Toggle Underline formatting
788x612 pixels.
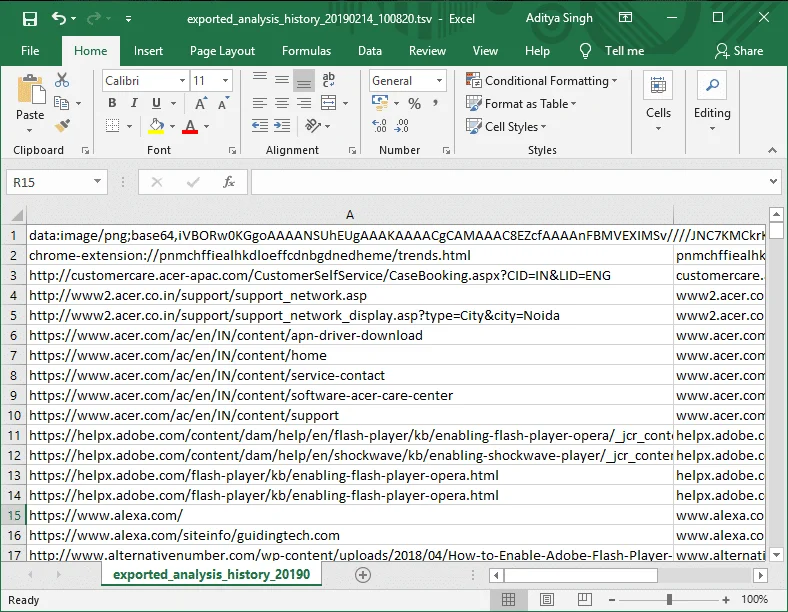(156, 103)
